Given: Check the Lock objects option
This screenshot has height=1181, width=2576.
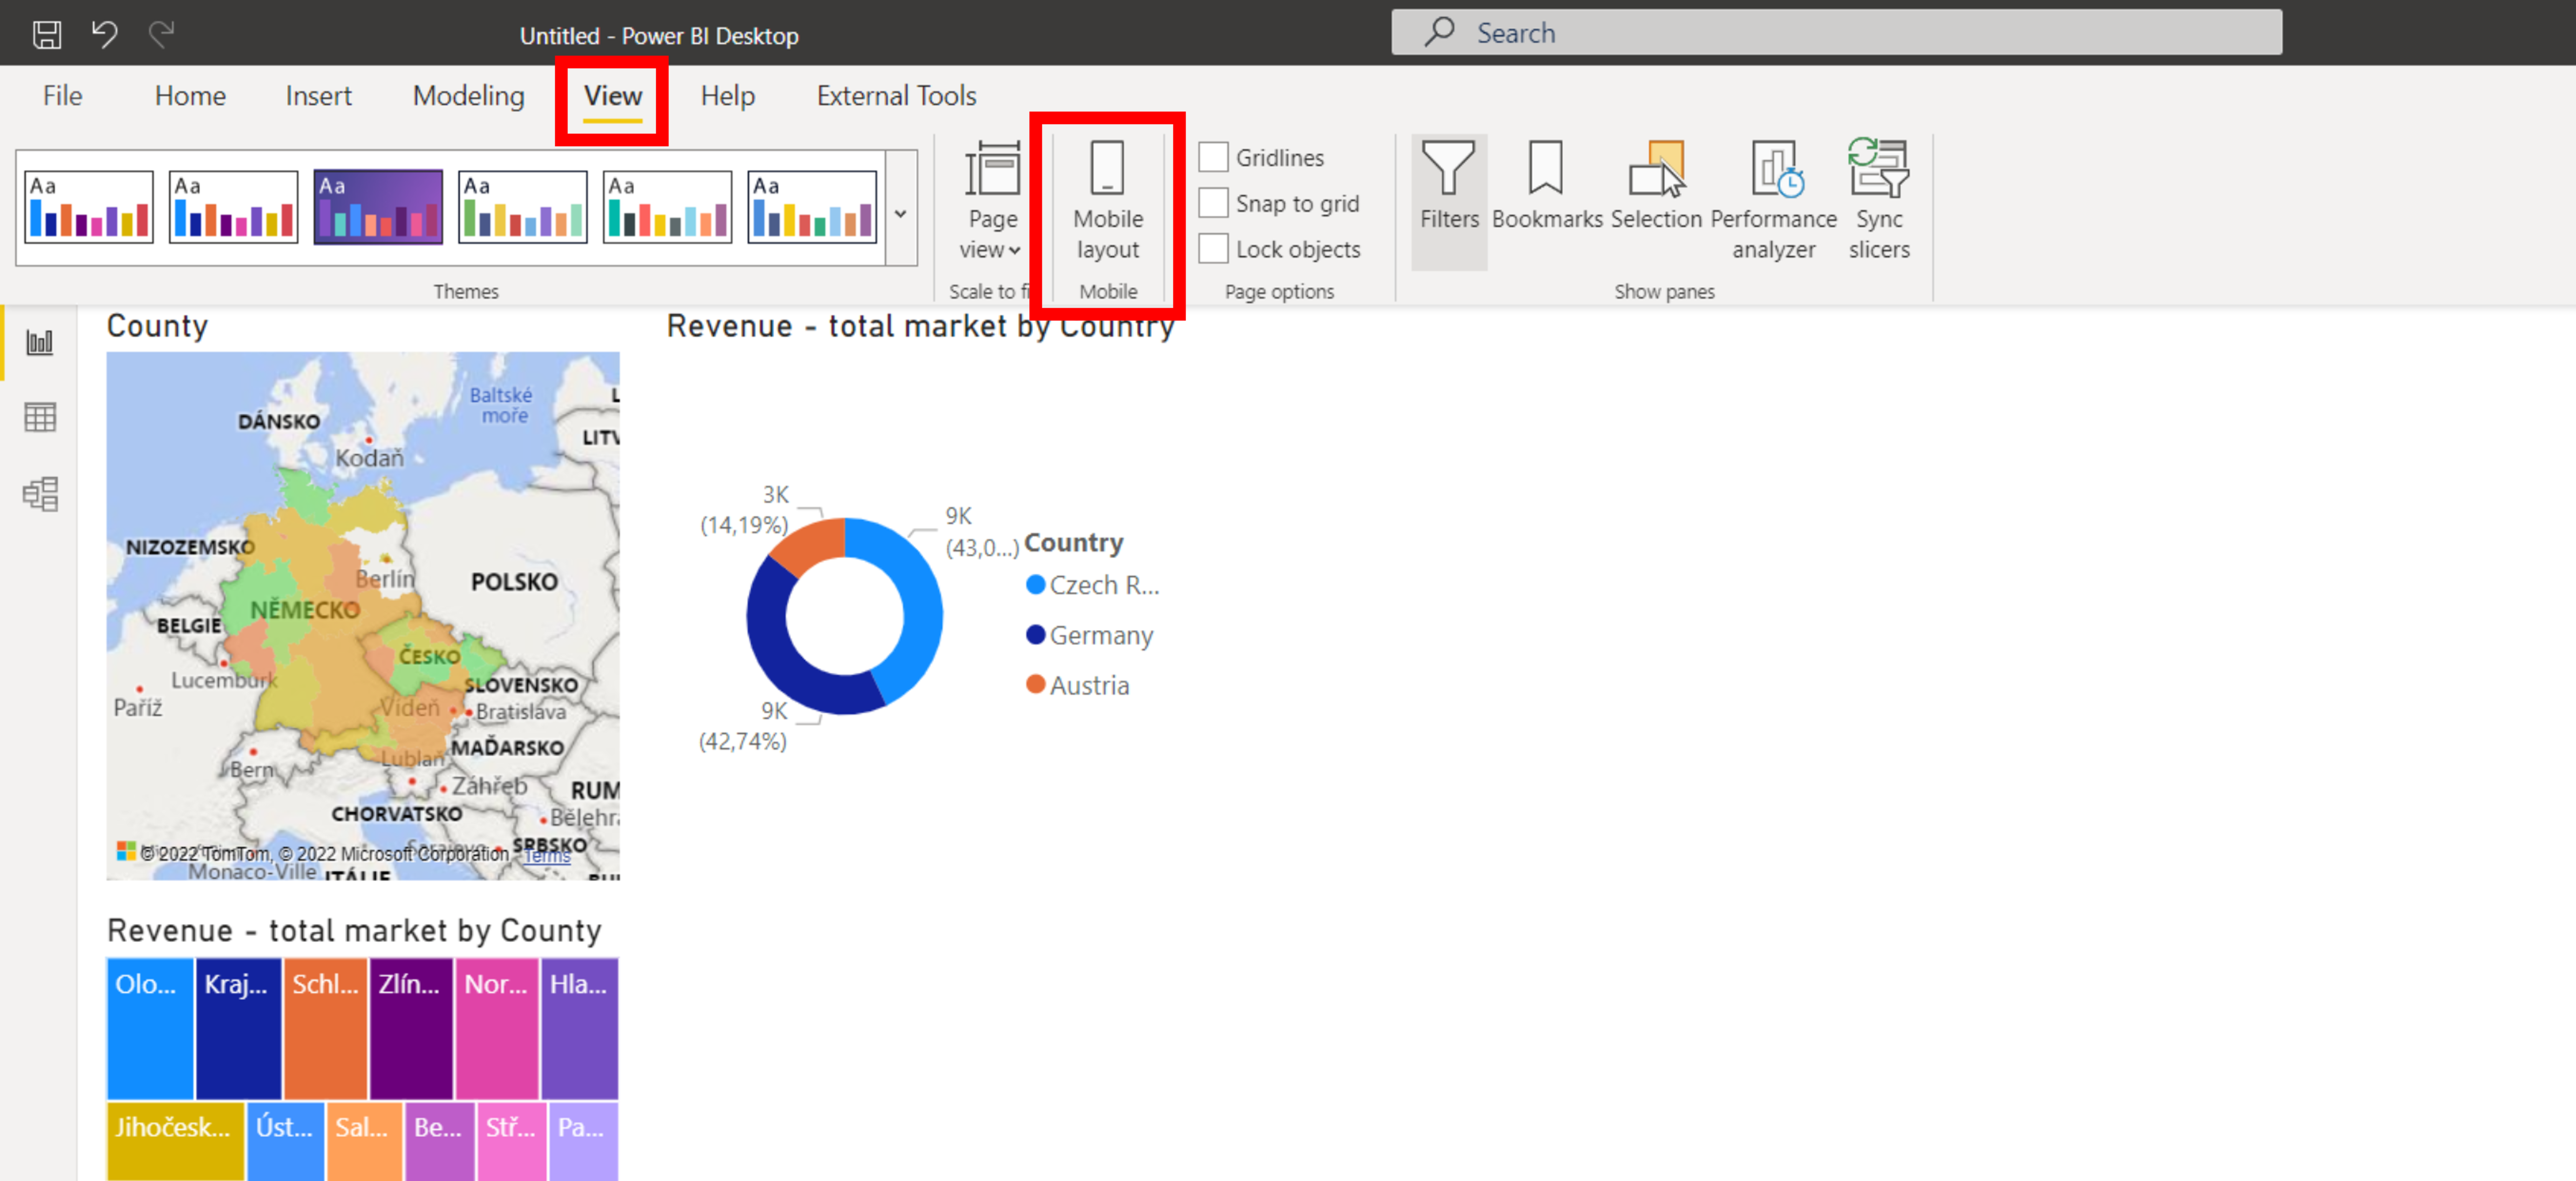Looking at the screenshot, I should pyautogui.click(x=1213, y=248).
